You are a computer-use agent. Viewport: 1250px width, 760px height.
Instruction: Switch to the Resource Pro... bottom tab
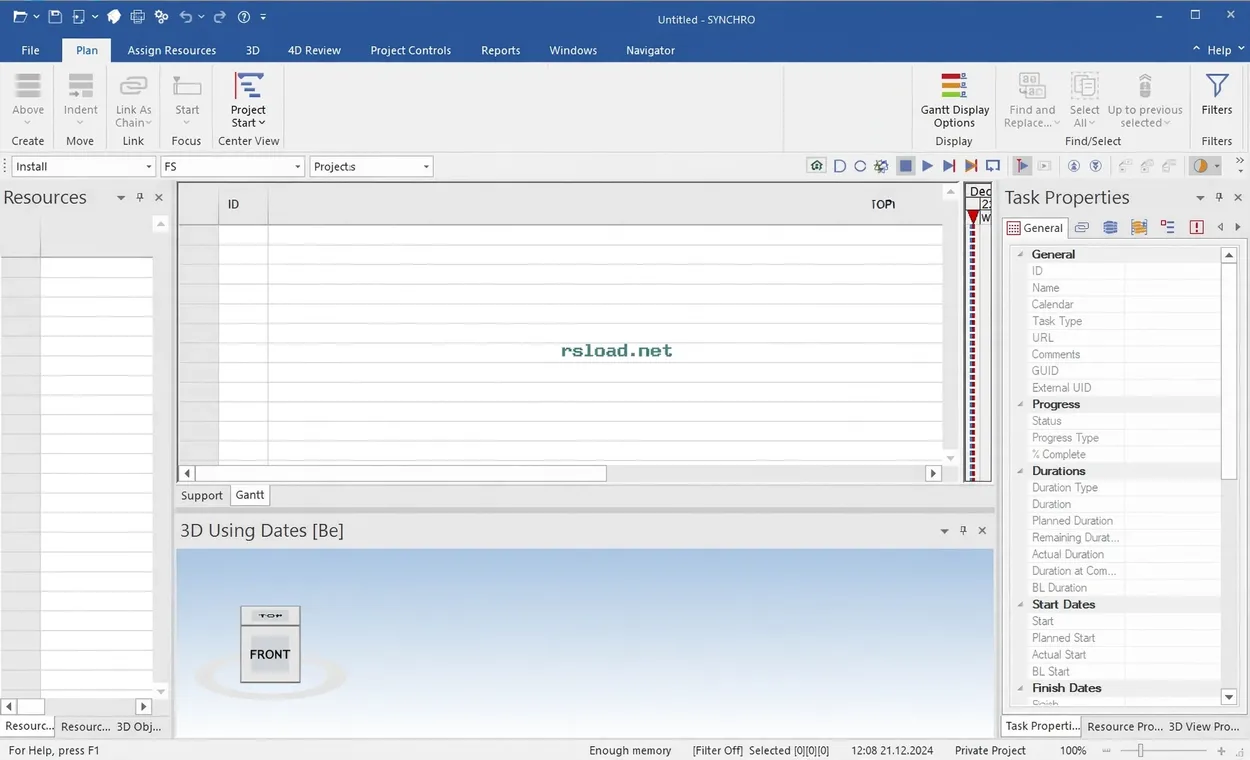1124,726
